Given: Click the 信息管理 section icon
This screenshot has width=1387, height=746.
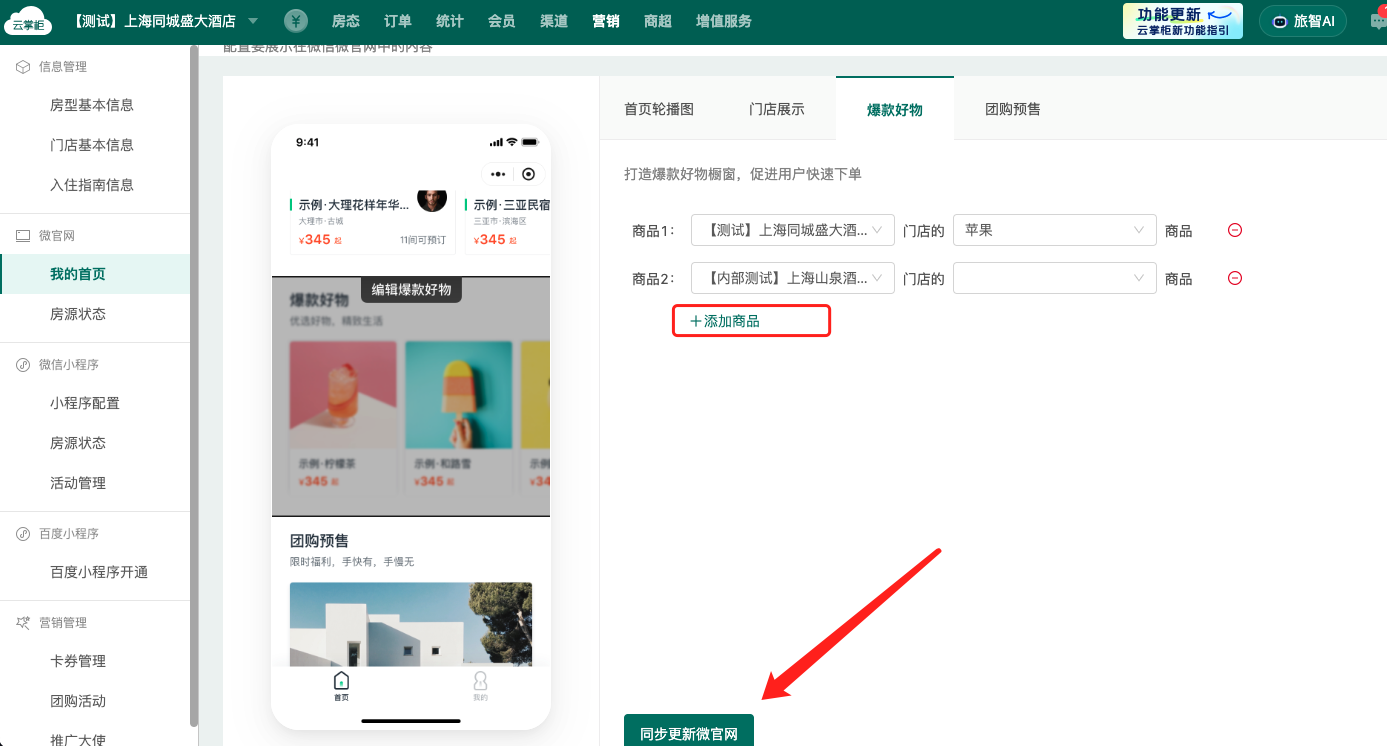Looking at the screenshot, I should (23, 67).
